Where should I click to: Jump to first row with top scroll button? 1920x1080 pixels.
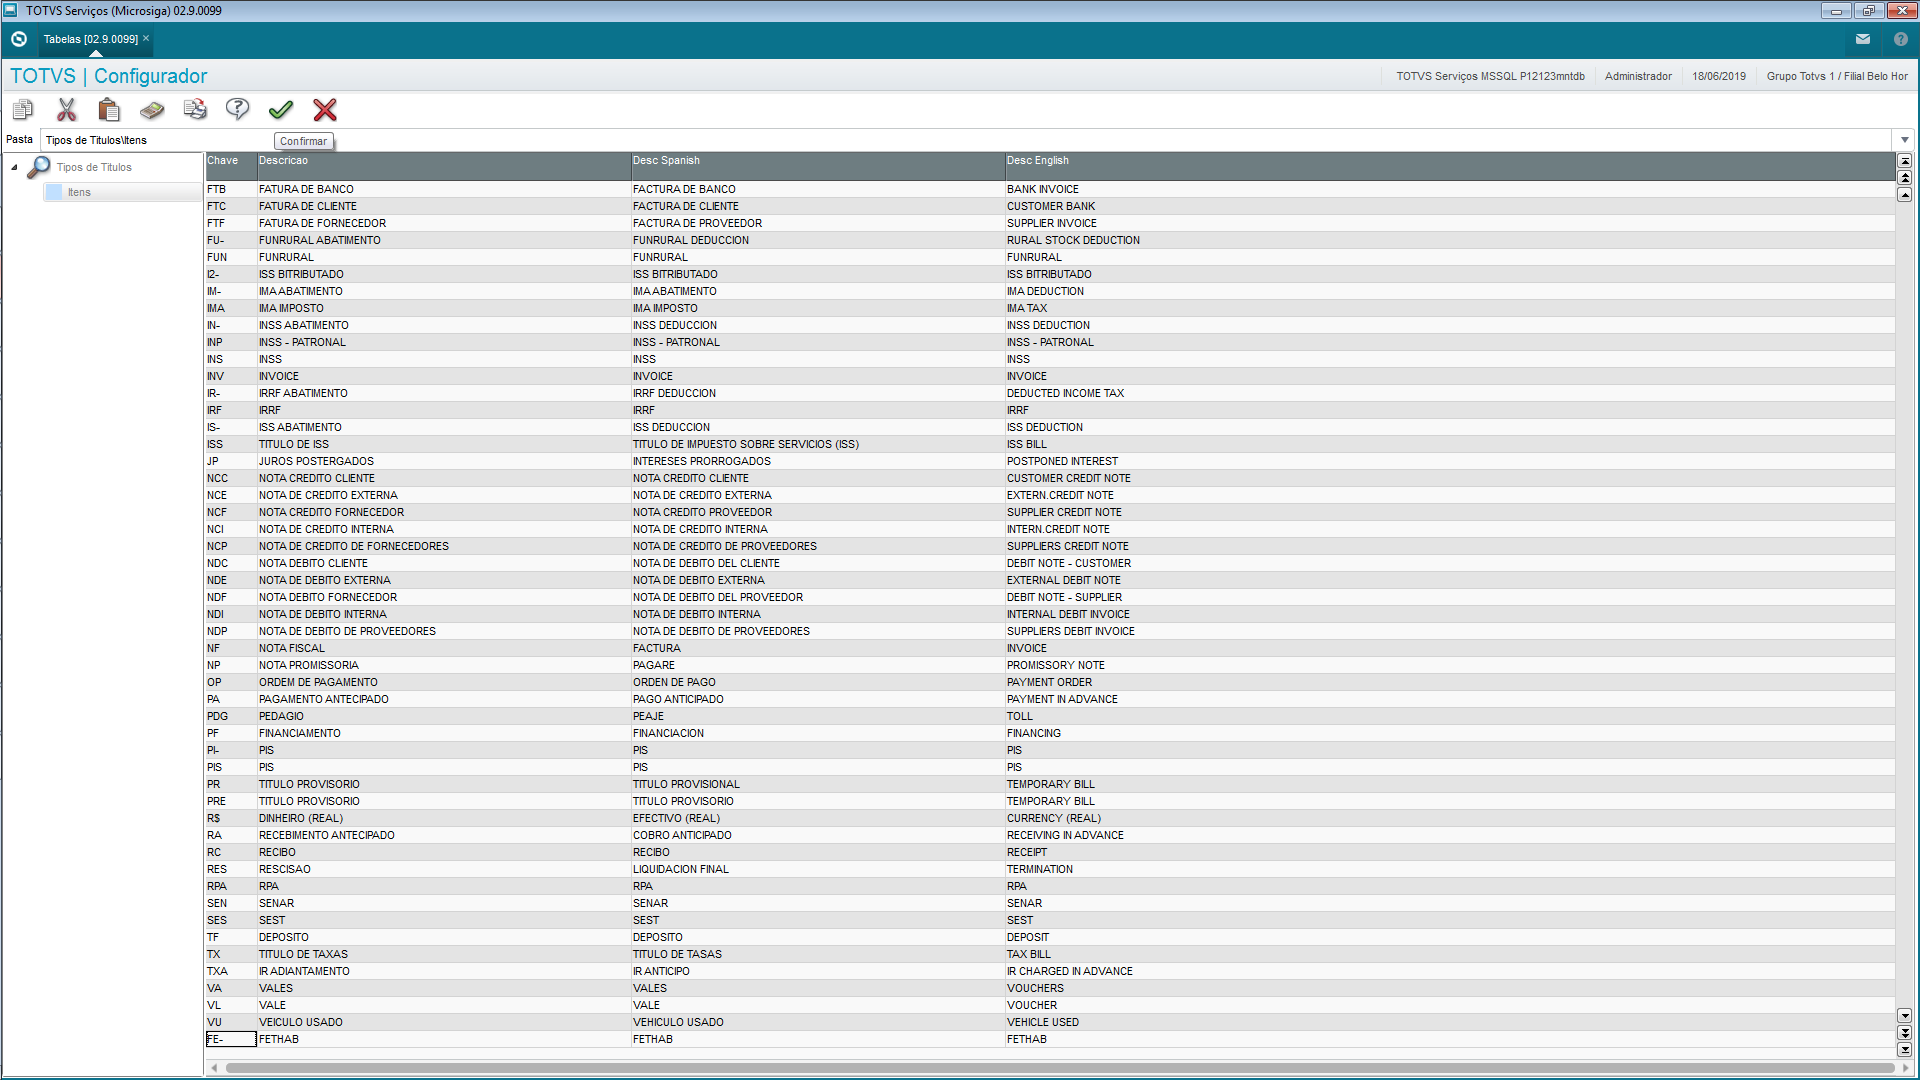[1905, 161]
